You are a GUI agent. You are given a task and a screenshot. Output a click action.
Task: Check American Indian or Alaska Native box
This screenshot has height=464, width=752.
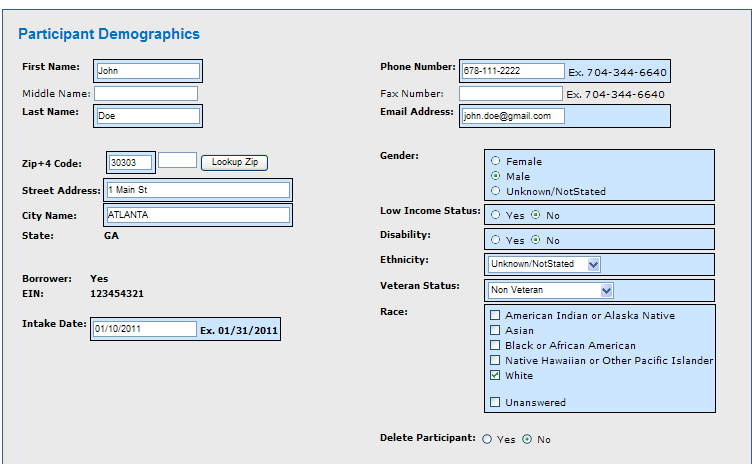[494, 315]
